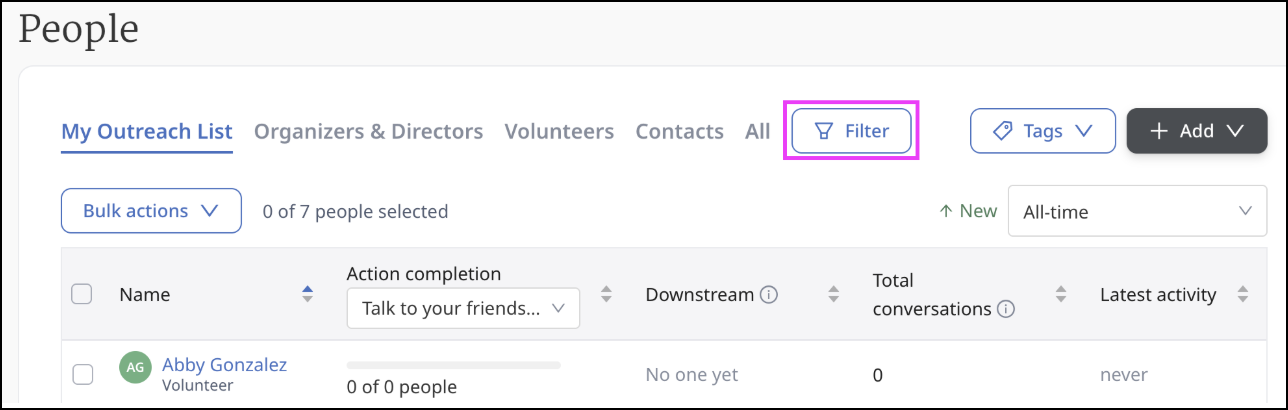
Task: Toggle the select-all header checkbox
Action: pos(82,294)
